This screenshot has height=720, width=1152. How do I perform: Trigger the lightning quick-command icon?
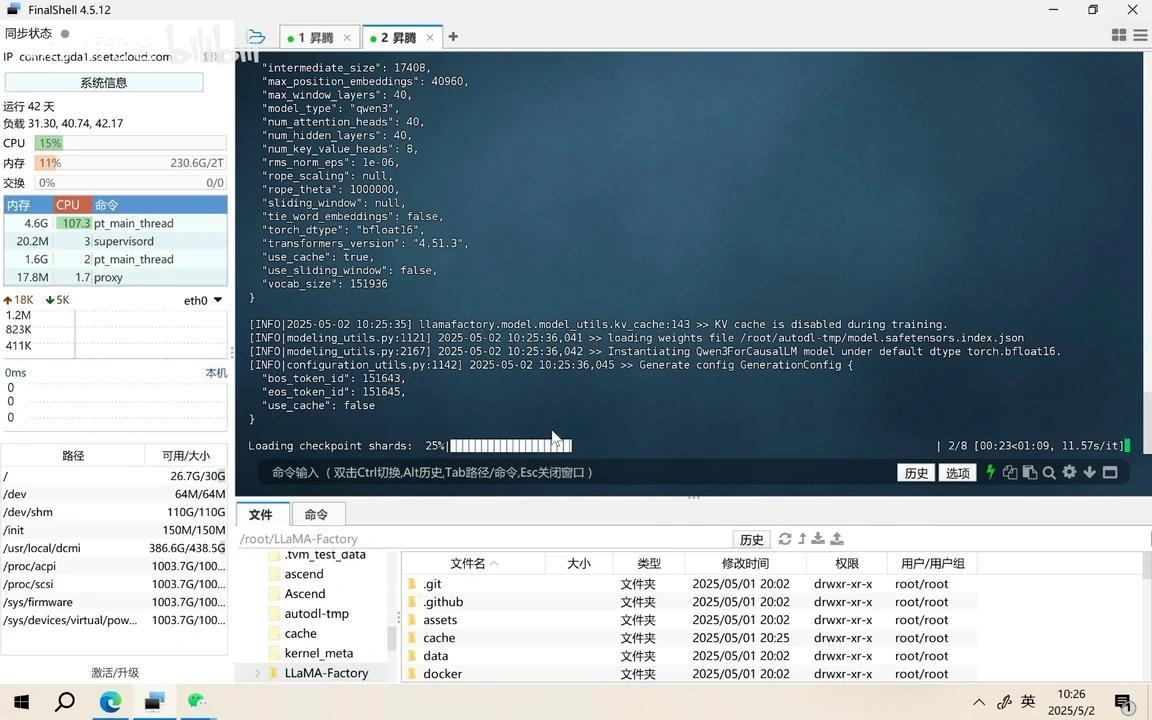(990, 473)
